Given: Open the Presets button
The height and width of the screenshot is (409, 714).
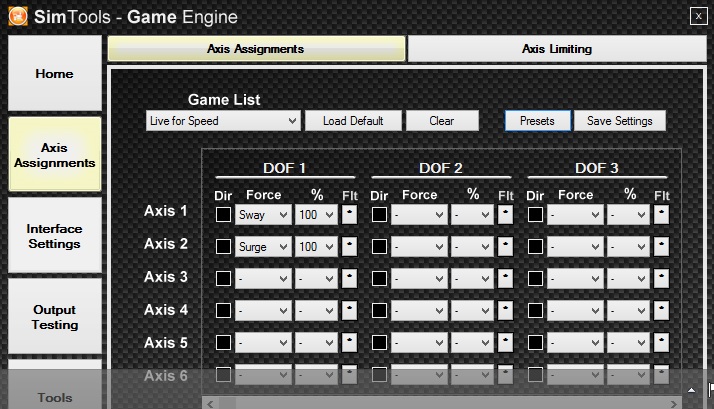Looking at the screenshot, I should pyautogui.click(x=537, y=121).
